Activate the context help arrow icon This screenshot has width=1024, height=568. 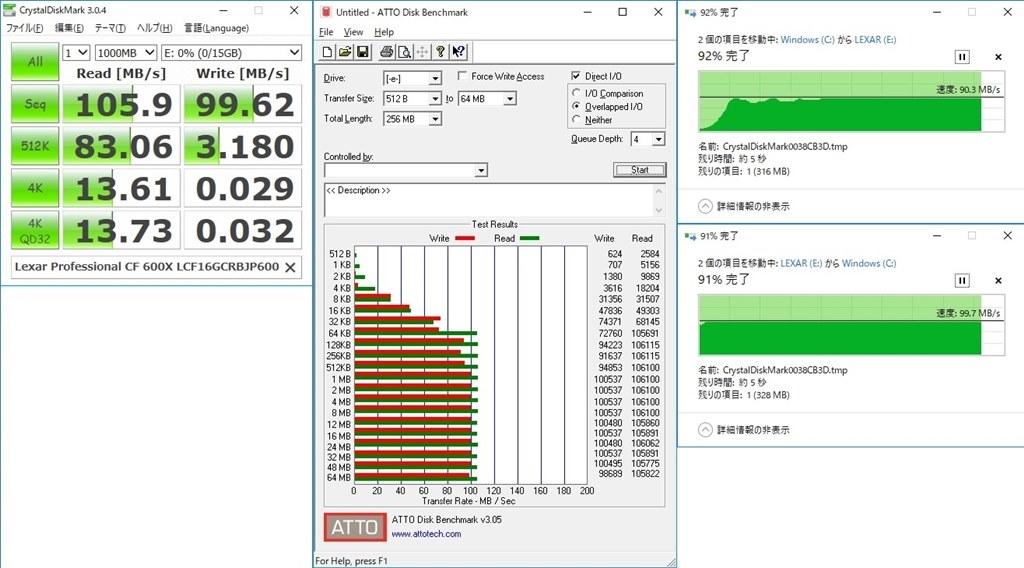[x=458, y=52]
